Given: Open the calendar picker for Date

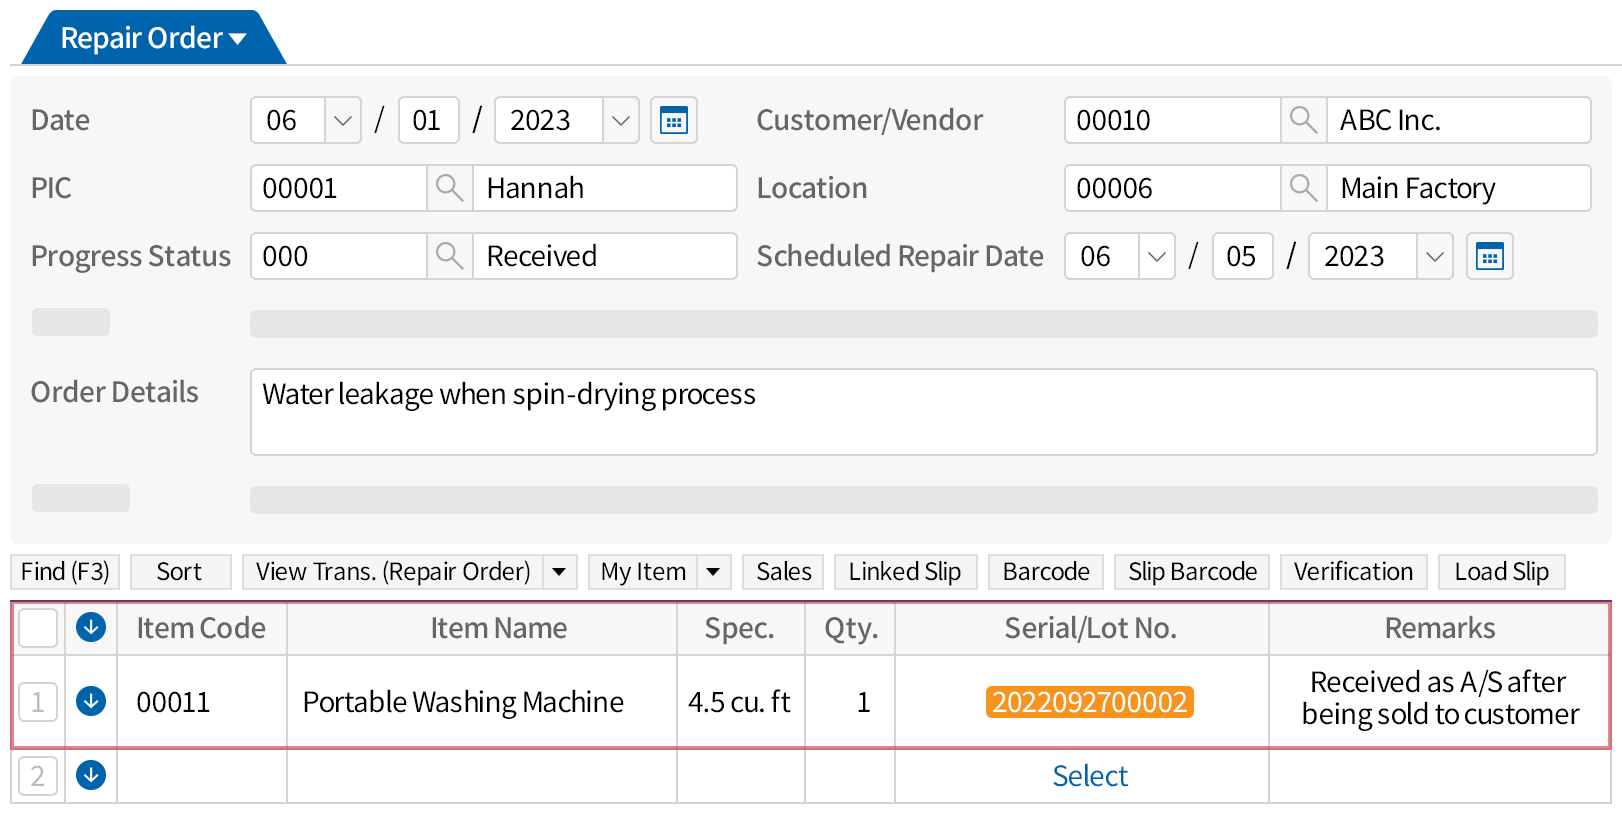Looking at the screenshot, I should 674,121.
